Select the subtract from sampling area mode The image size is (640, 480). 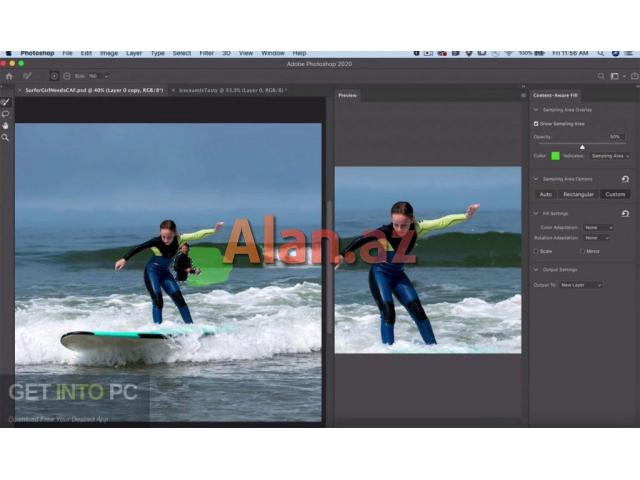coord(67,76)
